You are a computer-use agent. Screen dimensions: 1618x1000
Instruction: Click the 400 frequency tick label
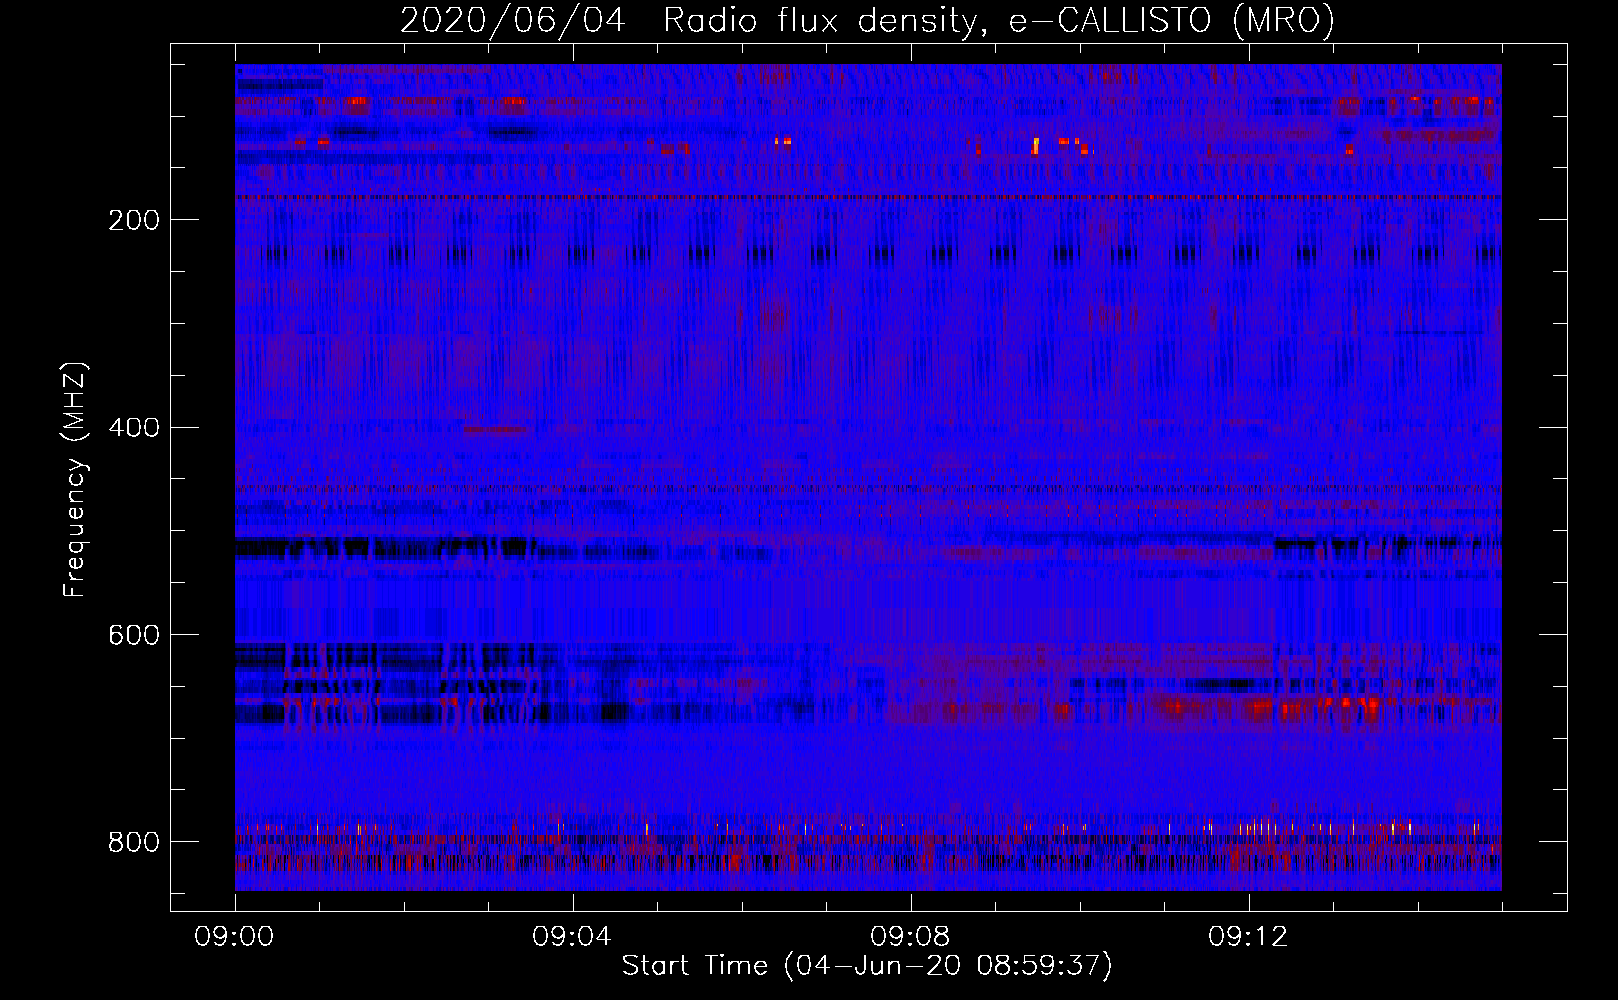(134, 428)
